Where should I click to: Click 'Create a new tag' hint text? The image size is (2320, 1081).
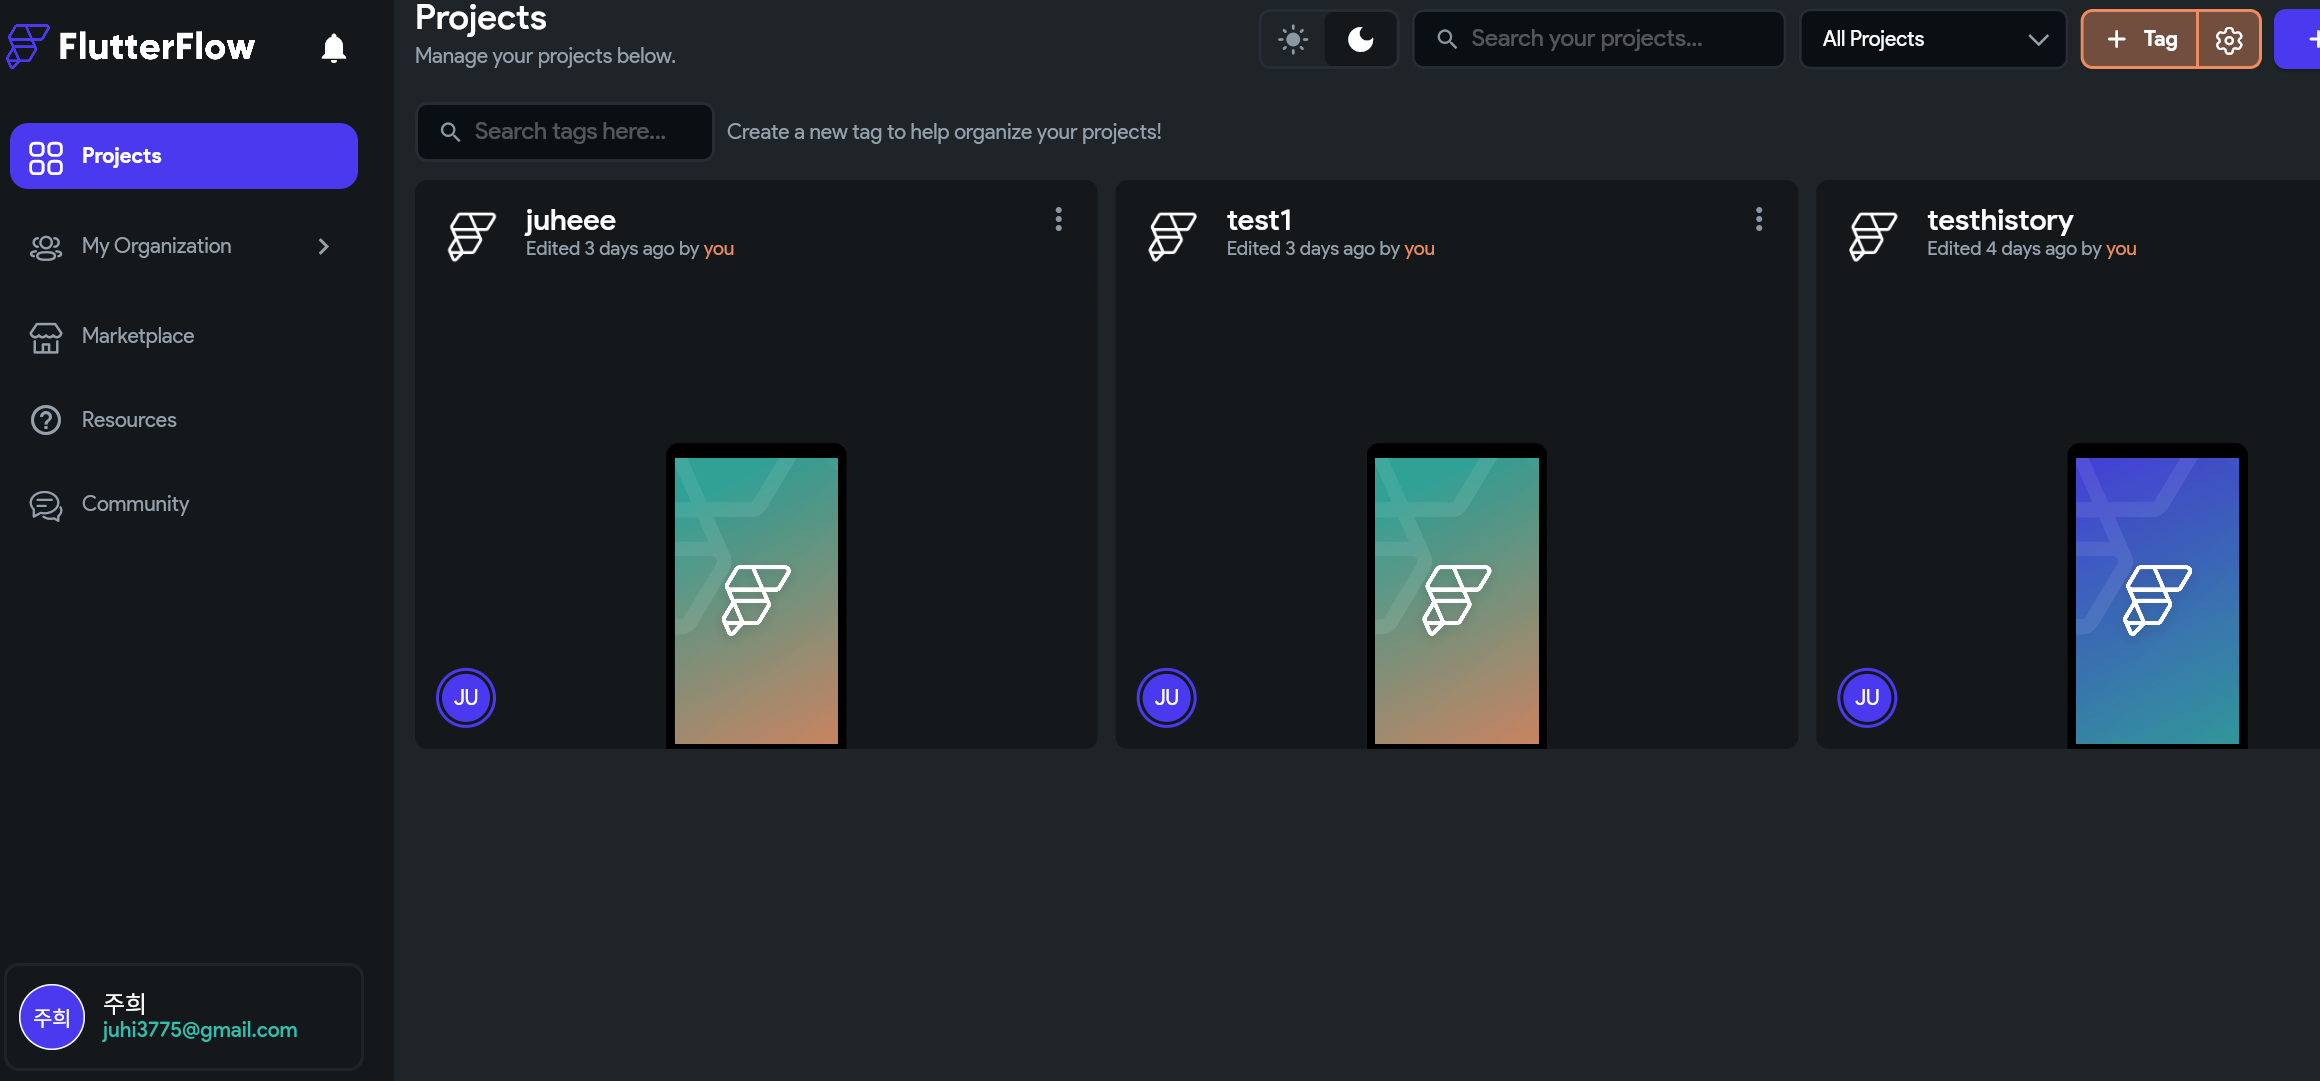(944, 132)
